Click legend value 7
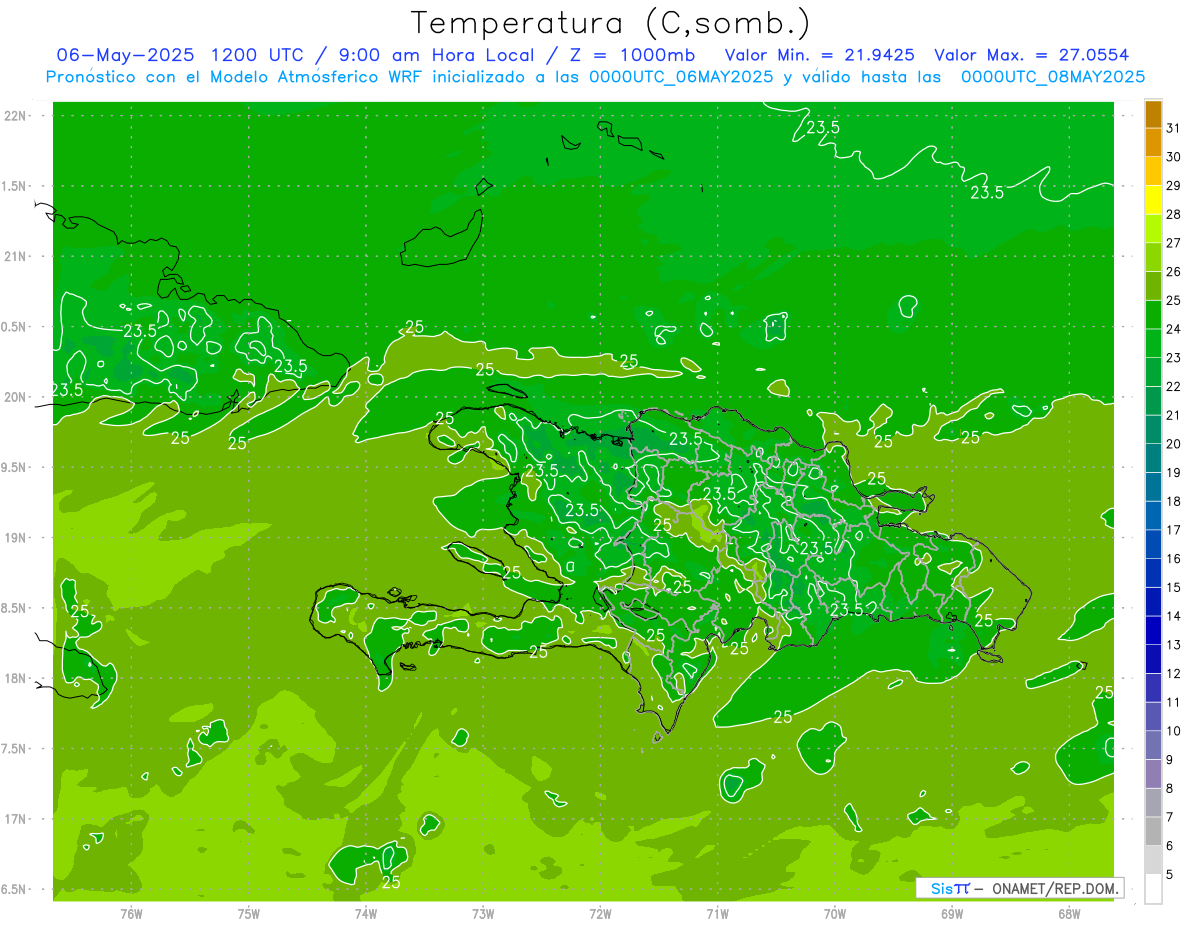This screenshot has width=1200, height=927. click(1170, 817)
